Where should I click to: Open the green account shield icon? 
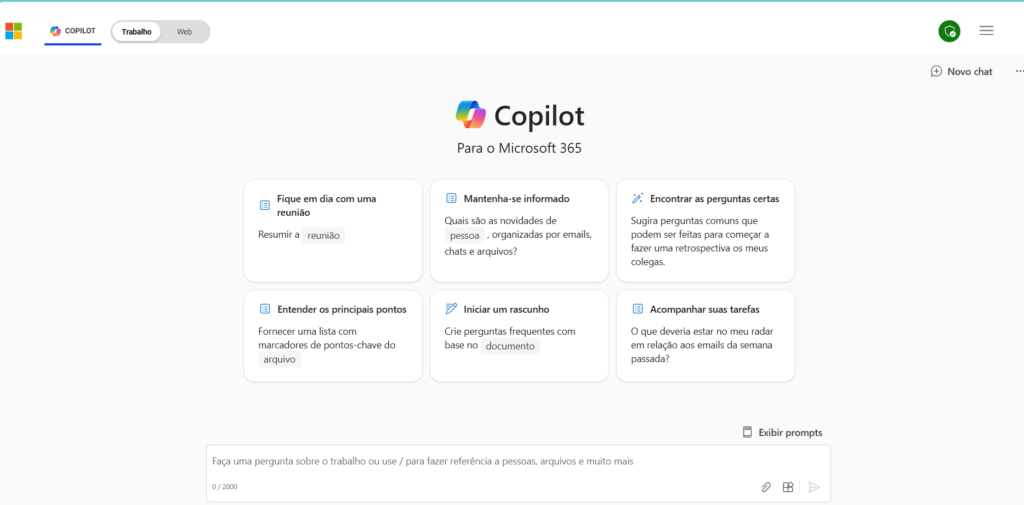[949, 31]
